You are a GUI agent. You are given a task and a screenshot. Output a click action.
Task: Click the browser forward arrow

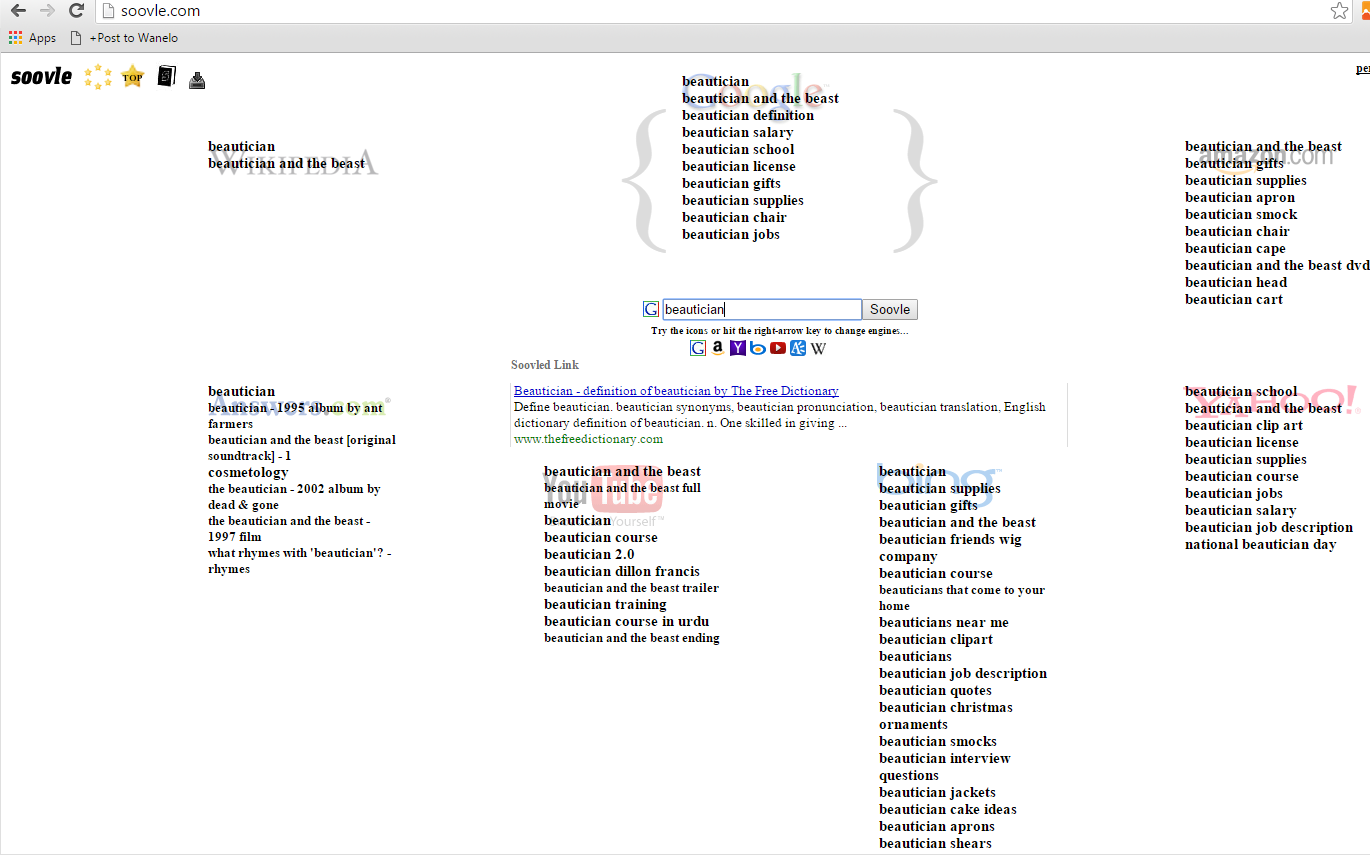click(47, 11)
